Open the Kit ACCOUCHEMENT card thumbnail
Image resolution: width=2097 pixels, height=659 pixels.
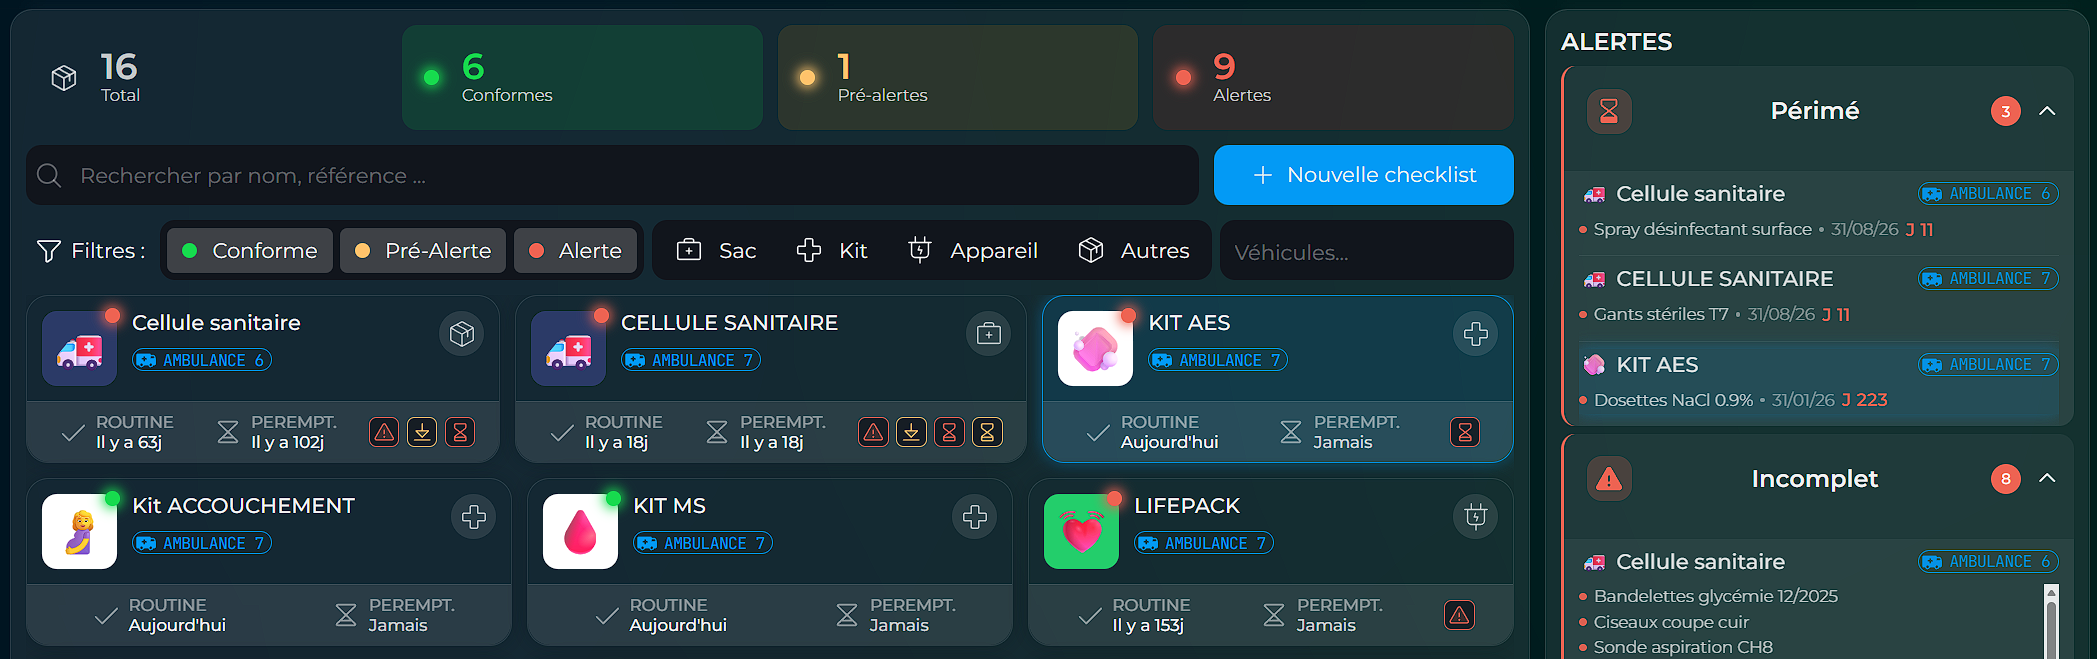tap(80, 531)
